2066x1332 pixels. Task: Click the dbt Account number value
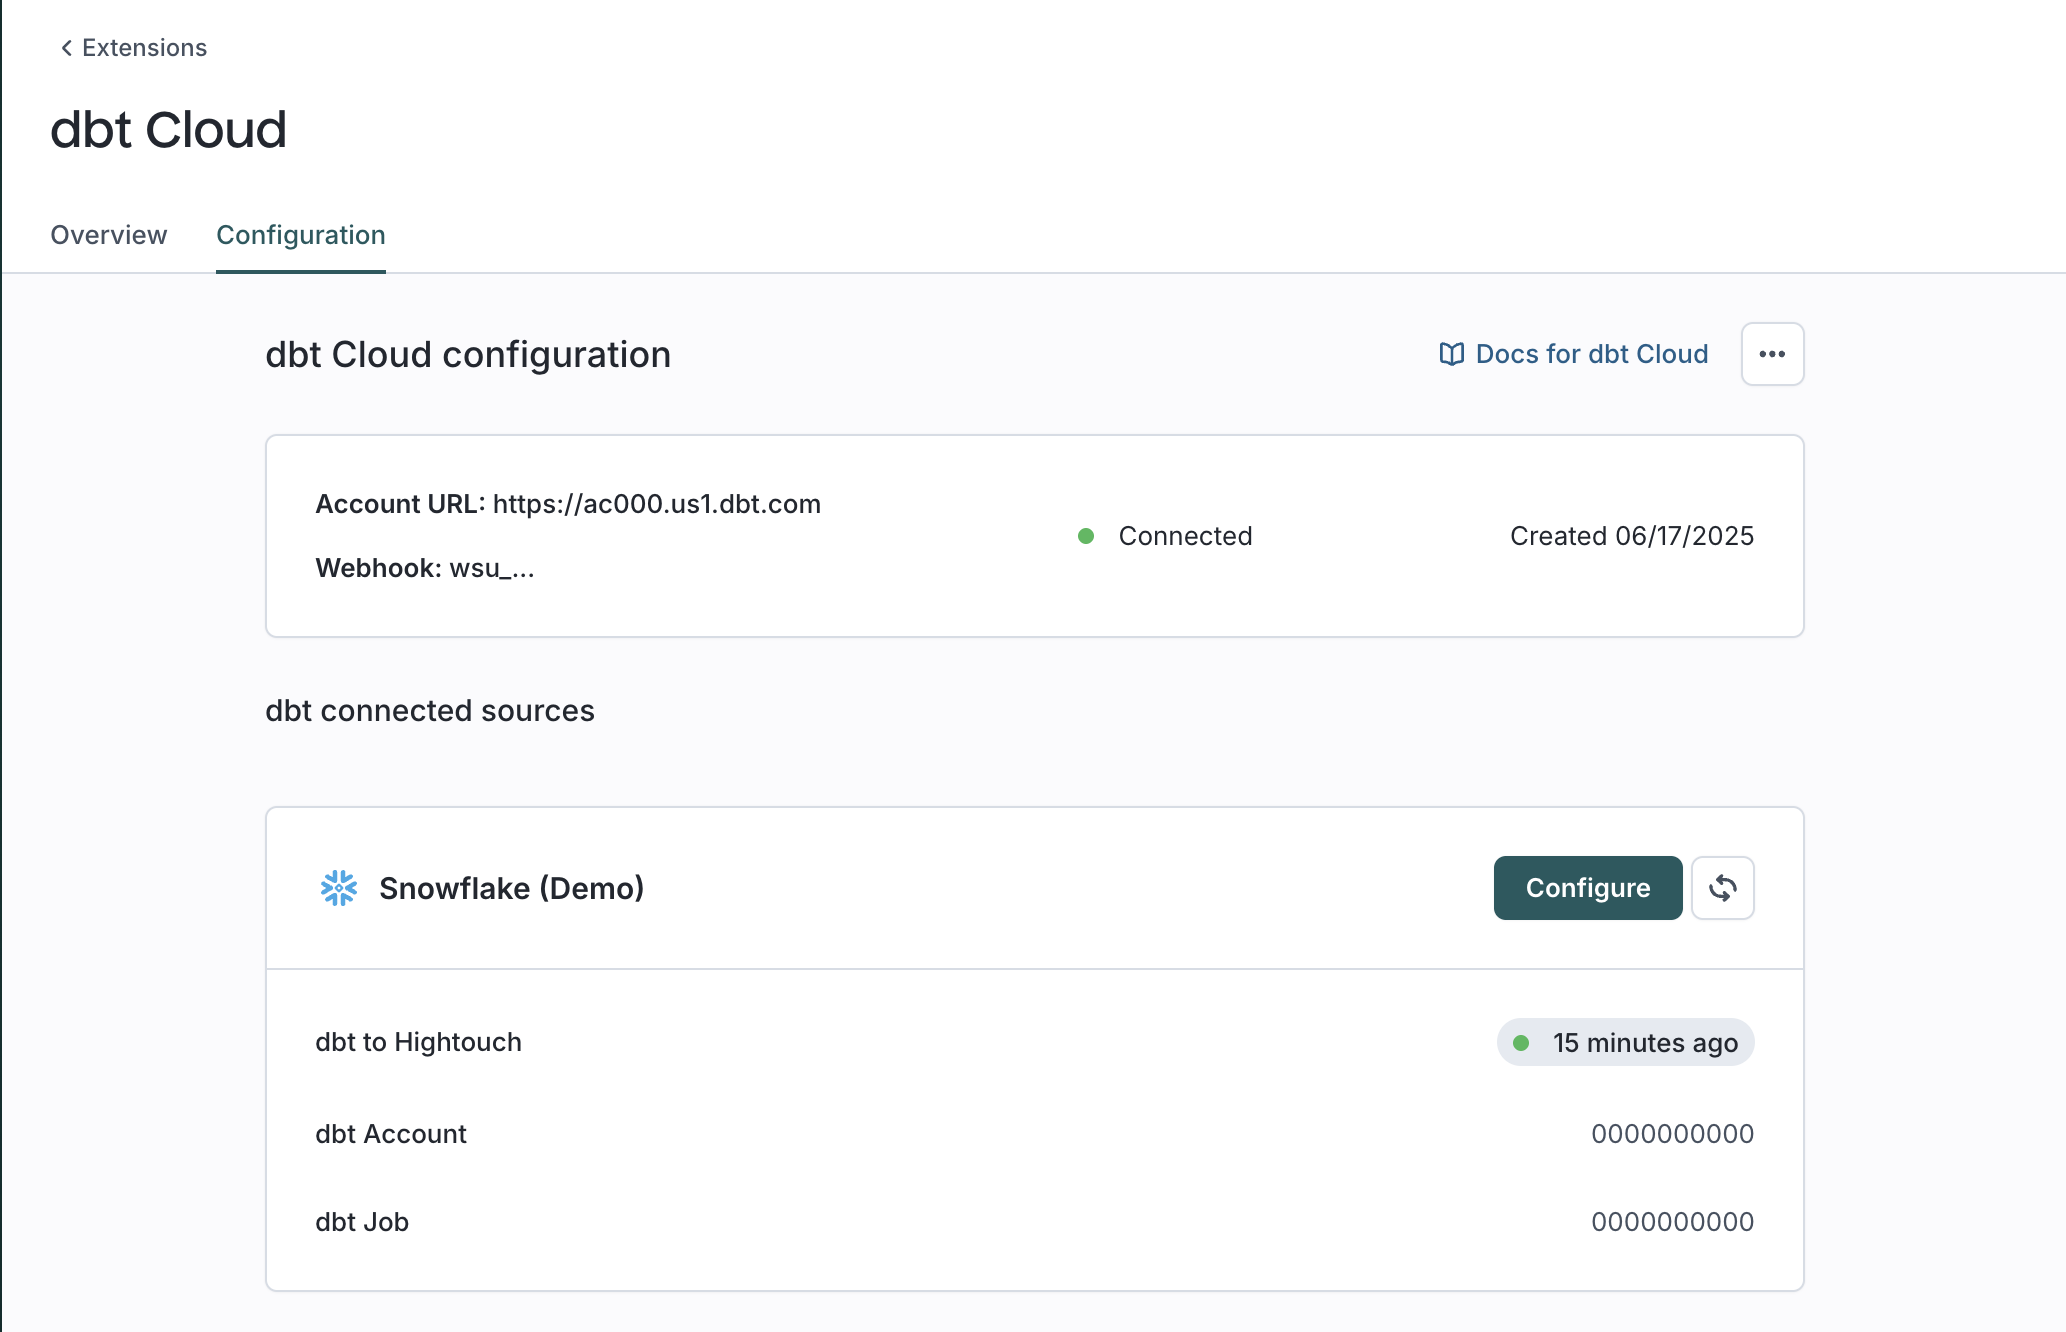1672,1134
